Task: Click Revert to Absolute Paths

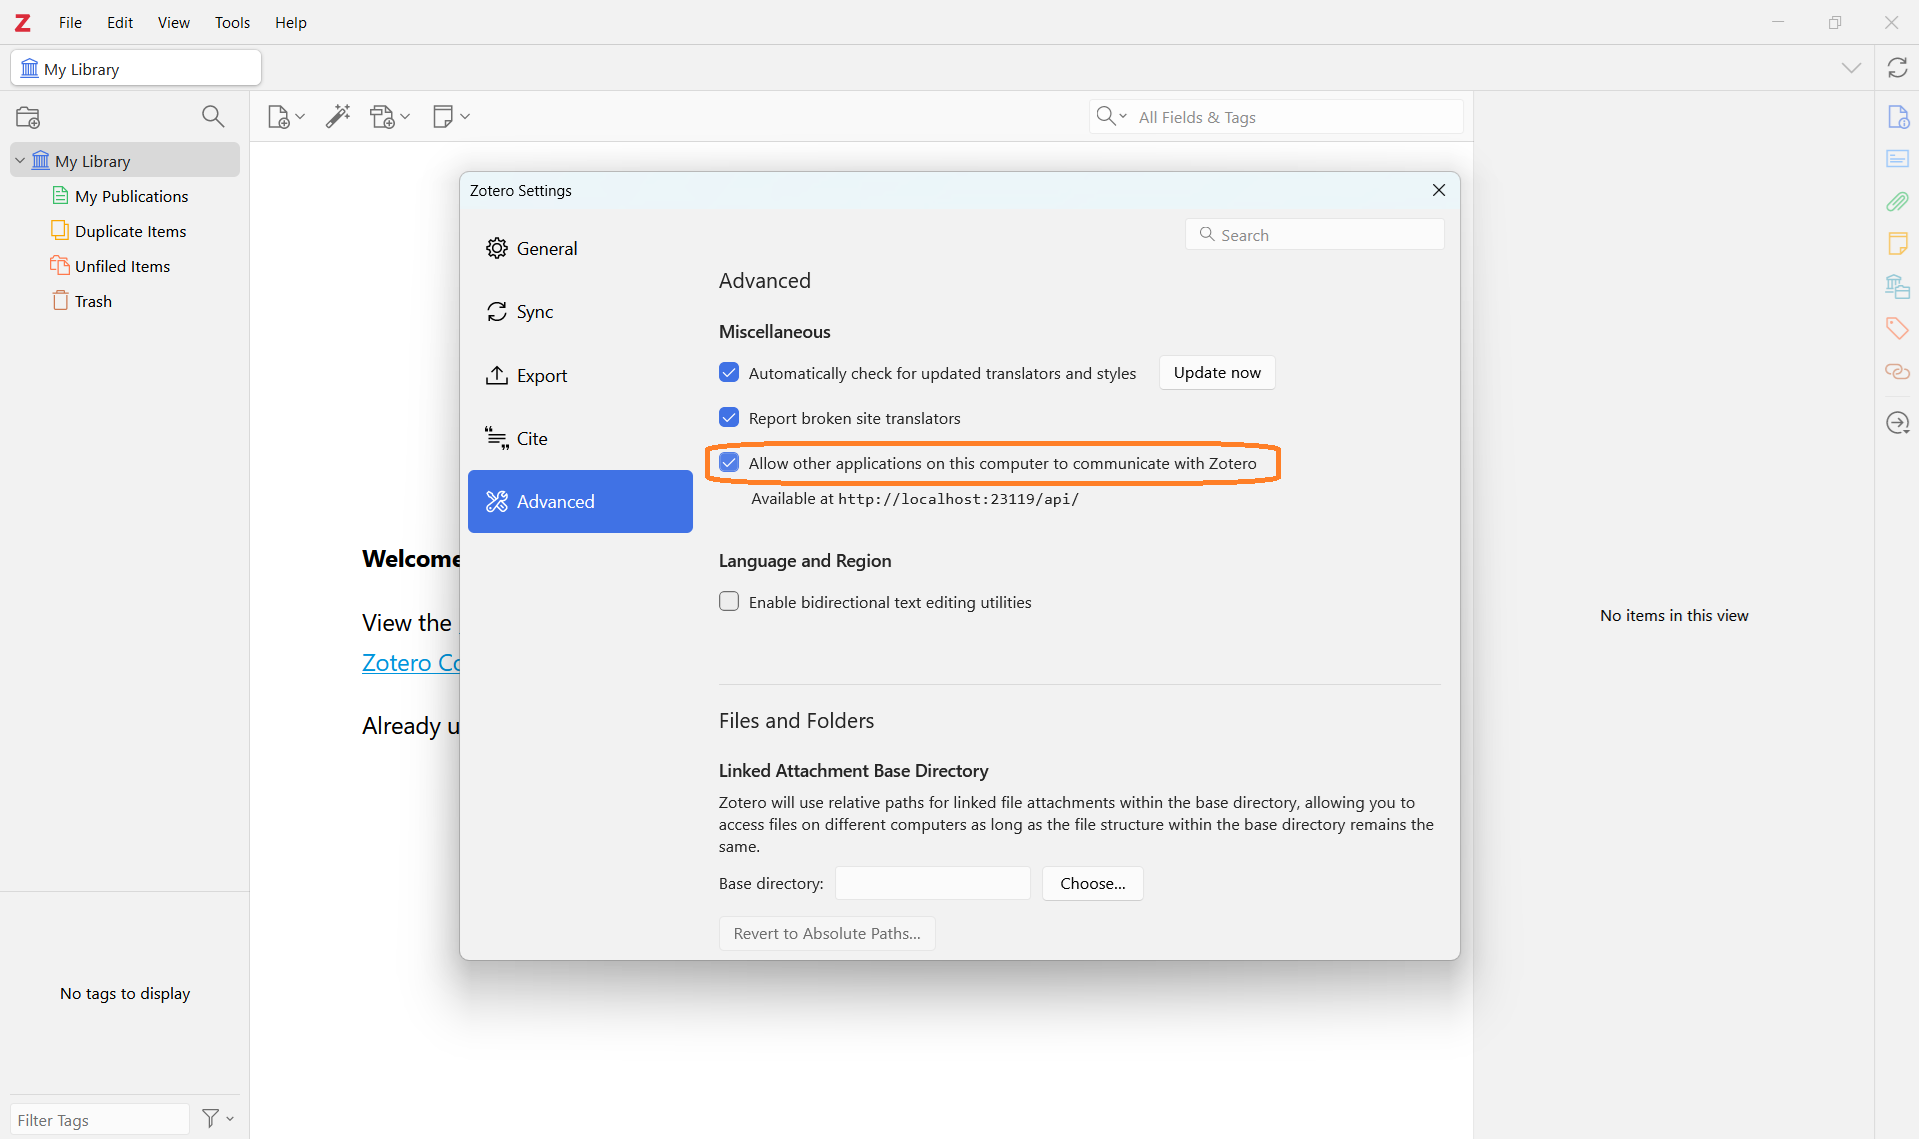Action: point(827,933)
